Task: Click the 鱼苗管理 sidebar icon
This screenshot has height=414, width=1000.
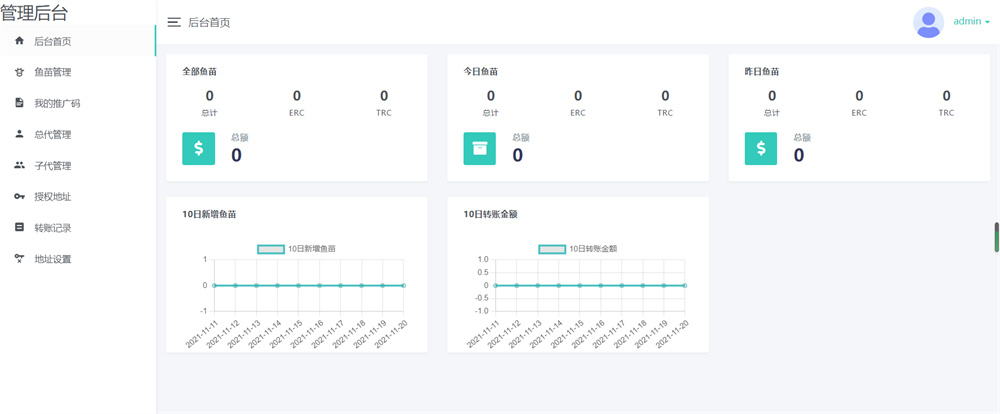Action: click(19, 72)
